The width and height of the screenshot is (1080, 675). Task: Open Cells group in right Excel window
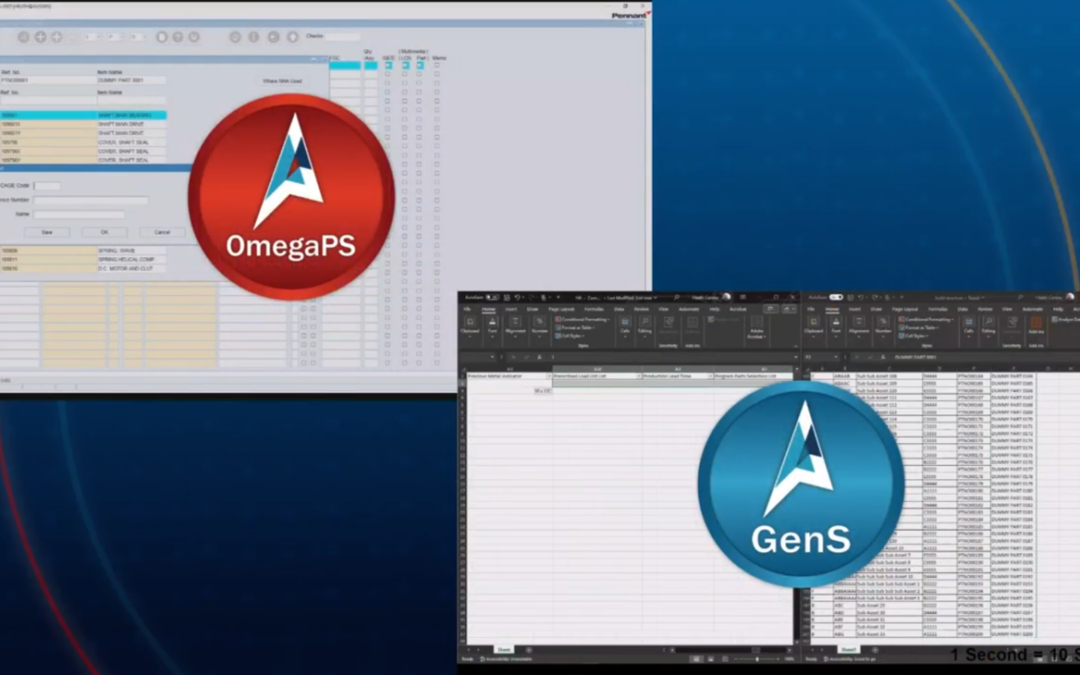968,325
